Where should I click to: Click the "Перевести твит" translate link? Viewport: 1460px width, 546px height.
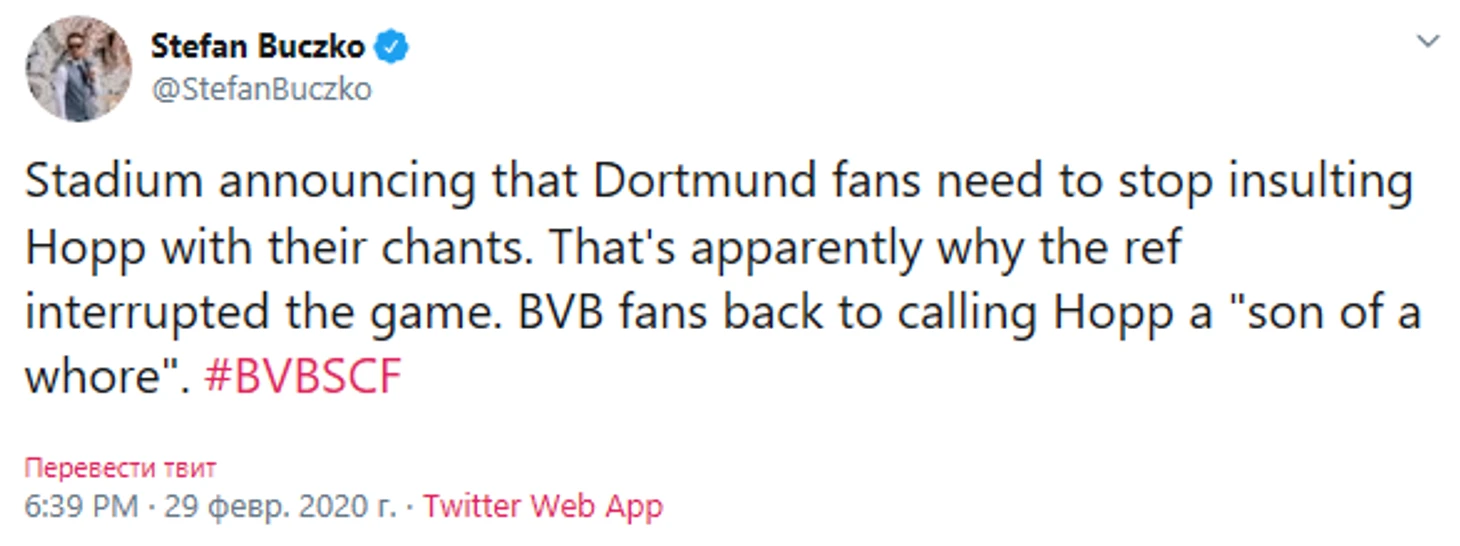click(x=120, y=468)
